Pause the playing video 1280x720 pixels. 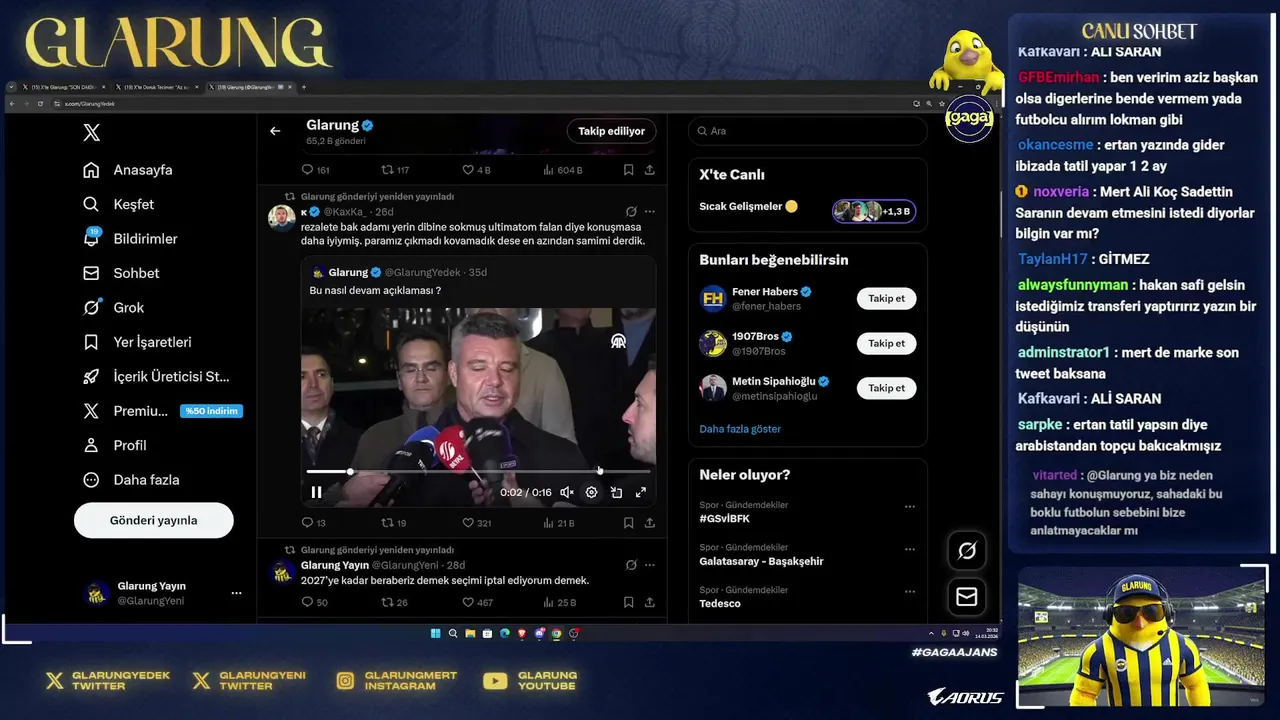coord(316,492)
